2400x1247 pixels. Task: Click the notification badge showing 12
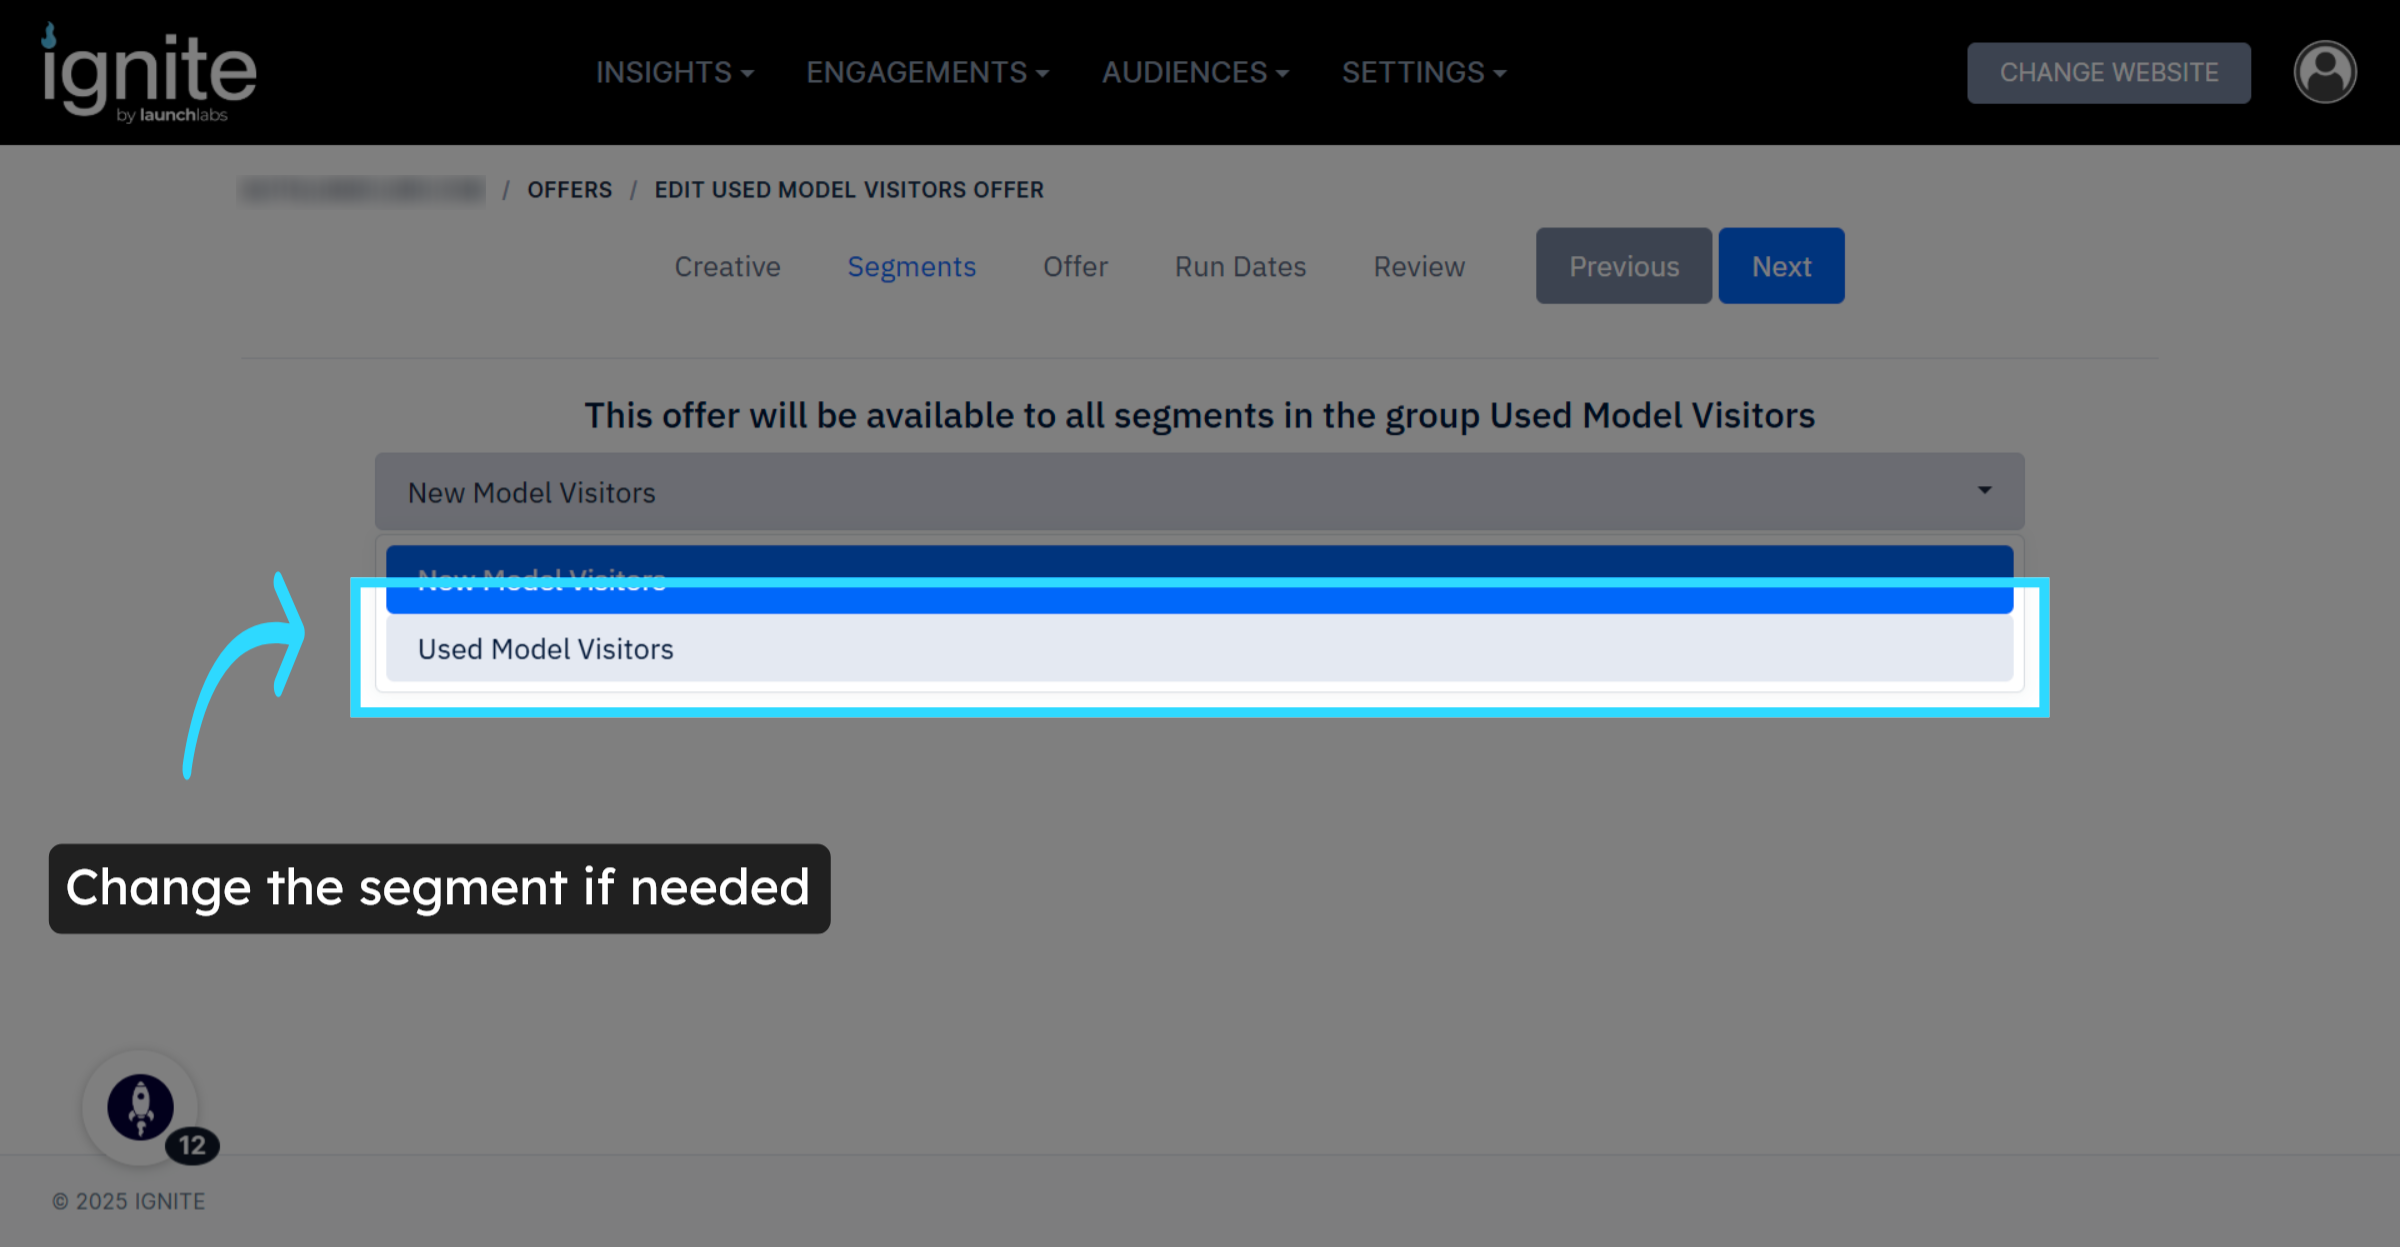[192, 1145]
